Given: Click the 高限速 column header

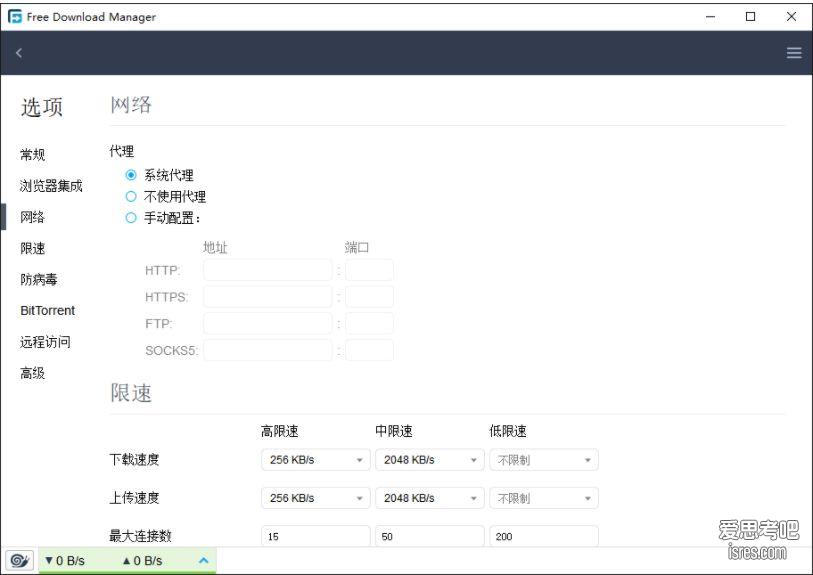Looking at the screenshot, I should coord(280,431).
